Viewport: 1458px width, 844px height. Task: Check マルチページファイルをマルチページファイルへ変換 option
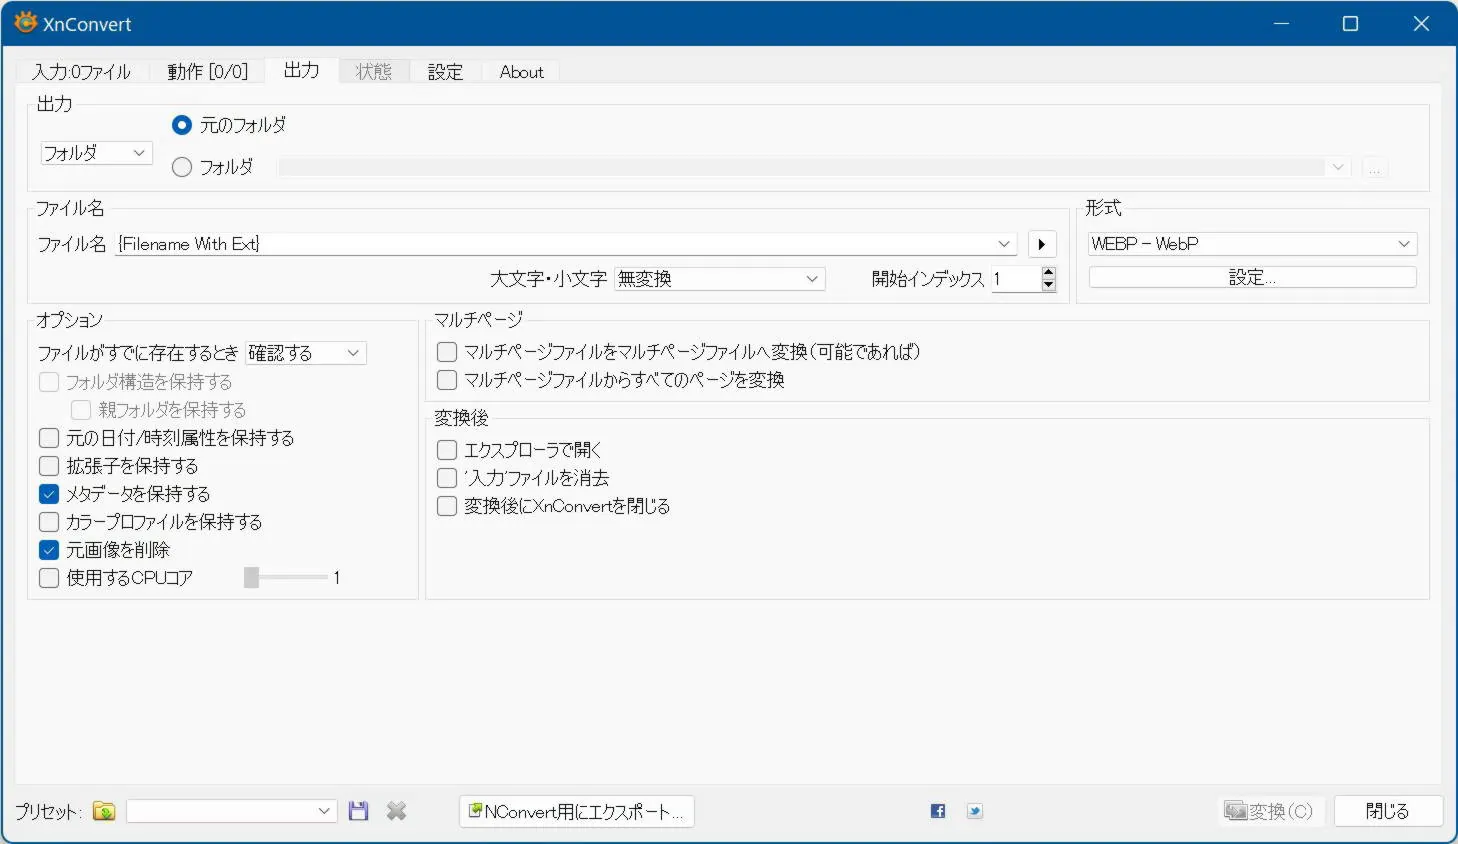(x=447, y=352)
